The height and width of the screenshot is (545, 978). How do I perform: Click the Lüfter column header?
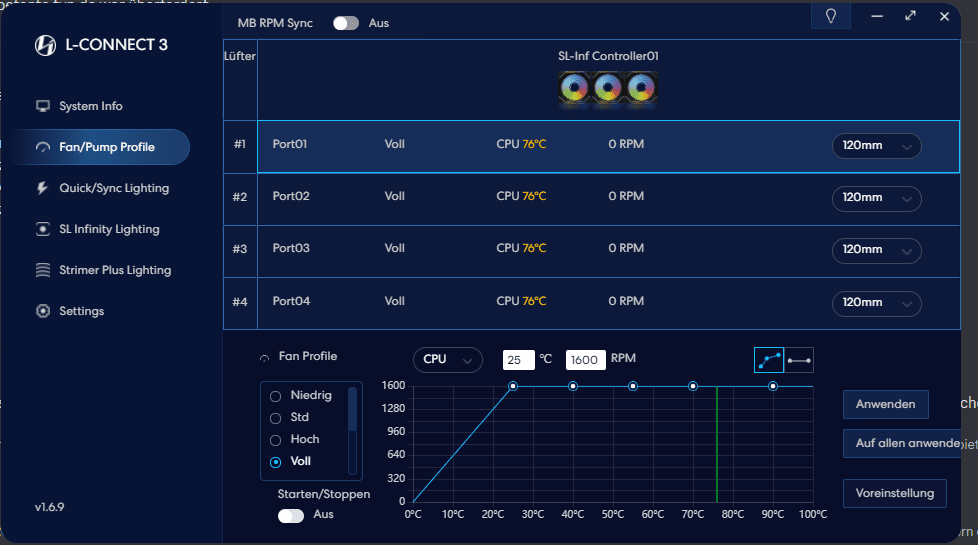coord(240,56)
